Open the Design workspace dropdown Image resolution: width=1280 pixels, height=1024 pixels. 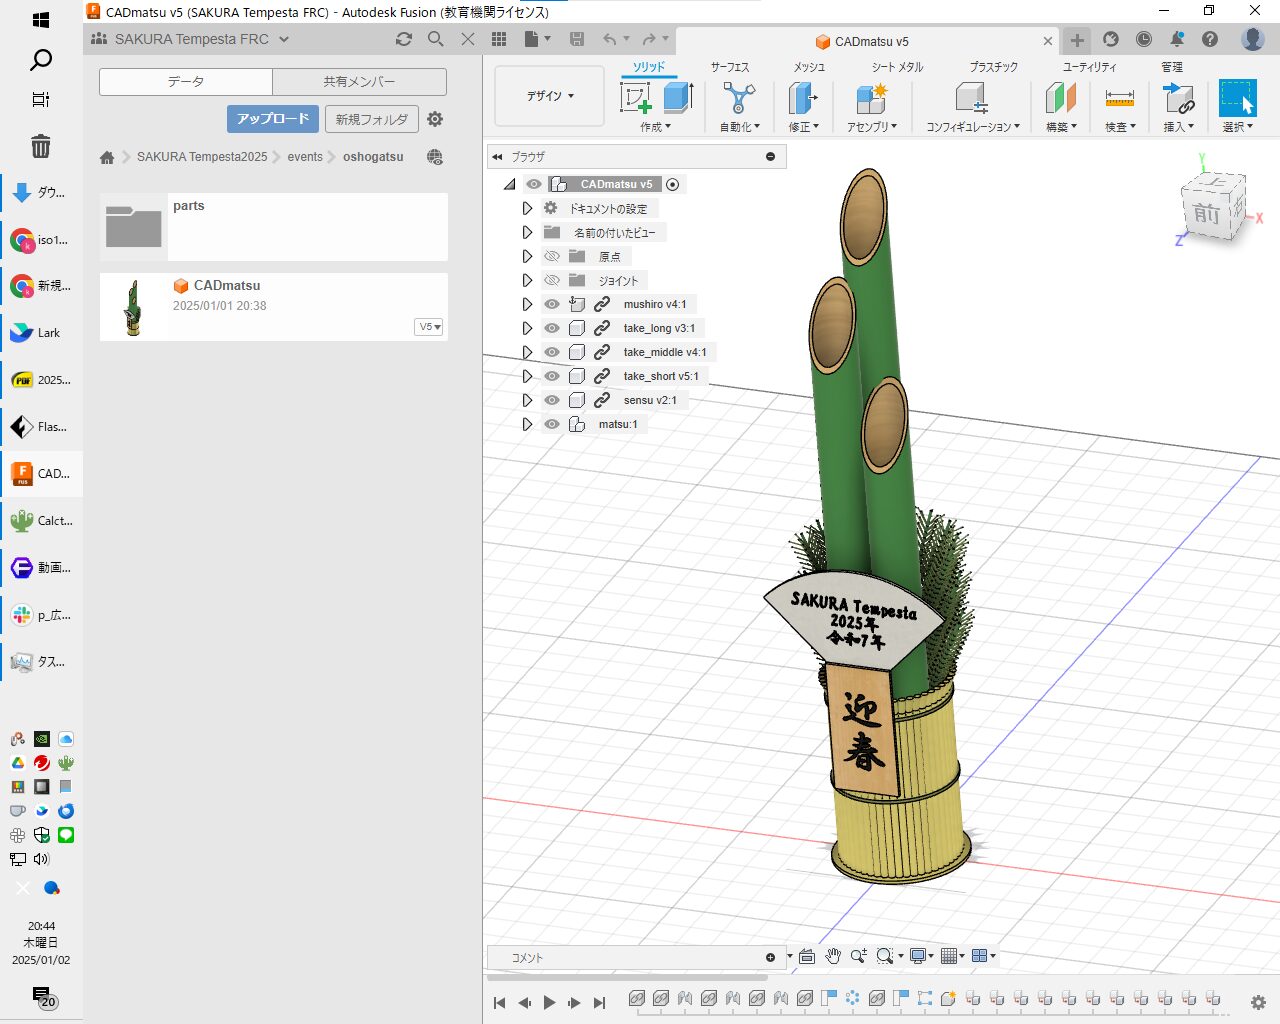[x=550, y=96]
